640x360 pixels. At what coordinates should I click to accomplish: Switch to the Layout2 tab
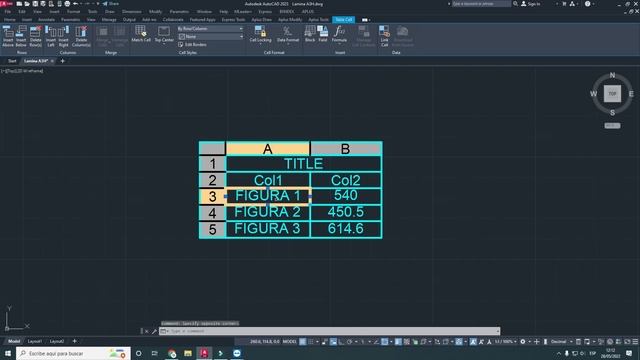57,341
